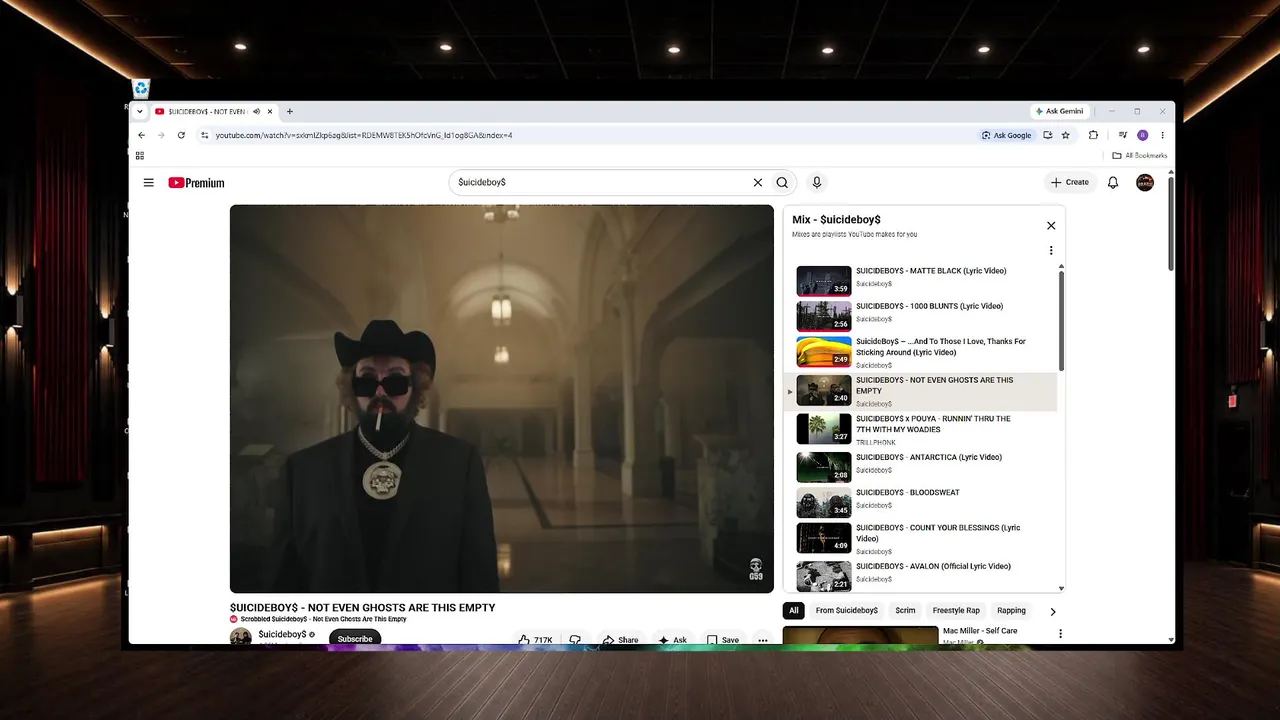The width and height of the screenshot is (1280, 720).
Task: Expand the tab search dropdown arrow
Action: pyautogui.click(x=140, y=111)
